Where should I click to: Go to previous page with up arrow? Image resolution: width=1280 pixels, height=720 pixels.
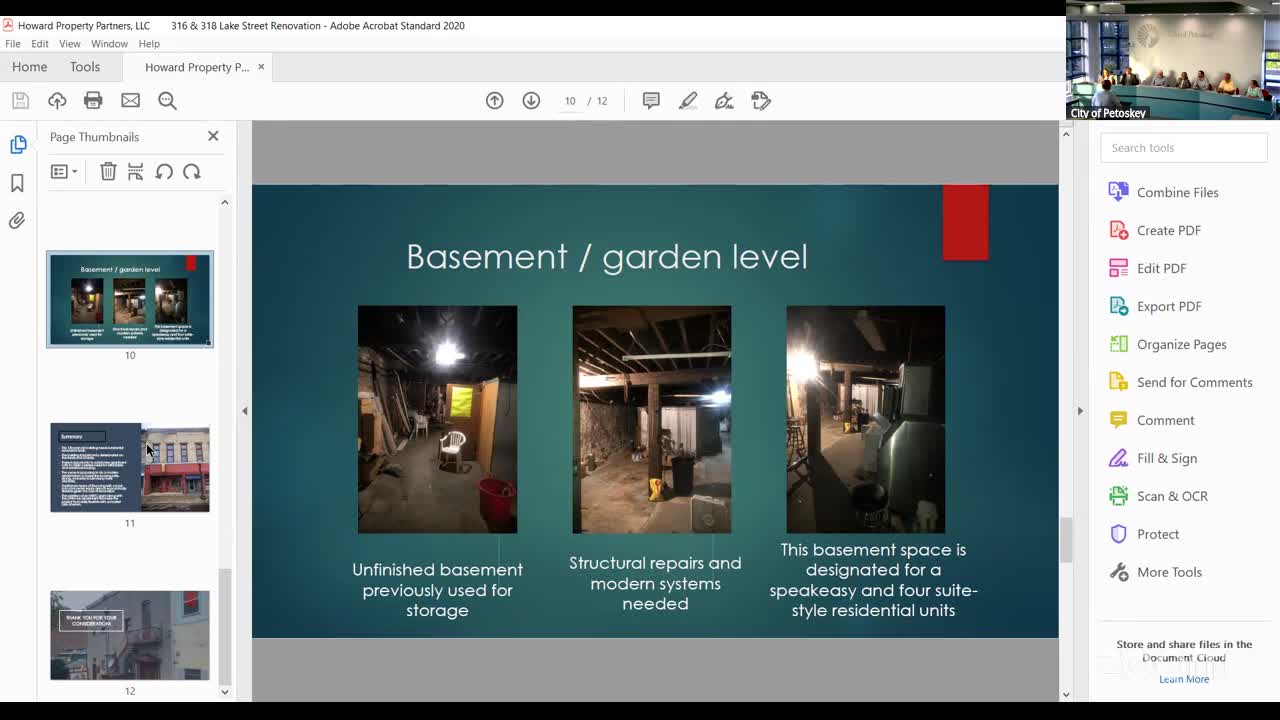coord(494,100)
